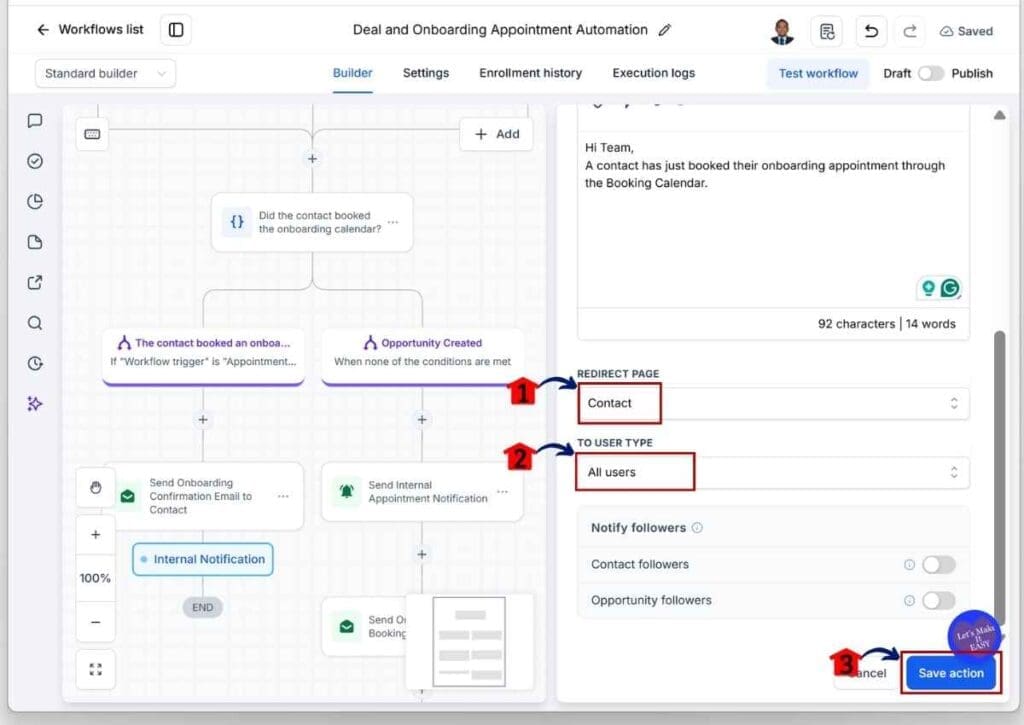This screenshot has width=1024, height=725.
Task: Click the END node label
Action: pos(202,607)
